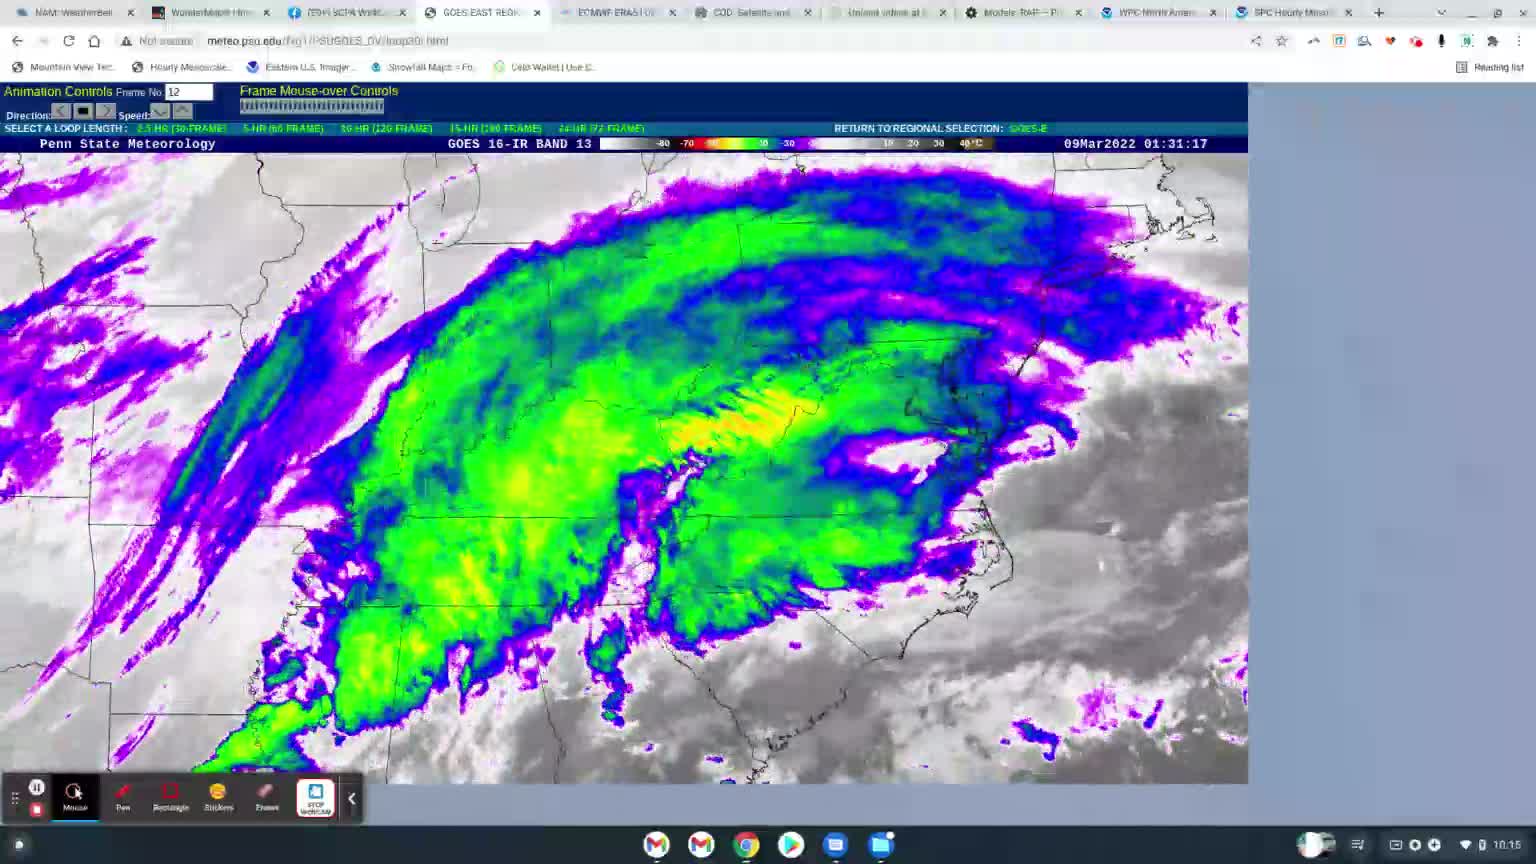Click the Frame No input field

pyautogui.click(x=189, y=91)
